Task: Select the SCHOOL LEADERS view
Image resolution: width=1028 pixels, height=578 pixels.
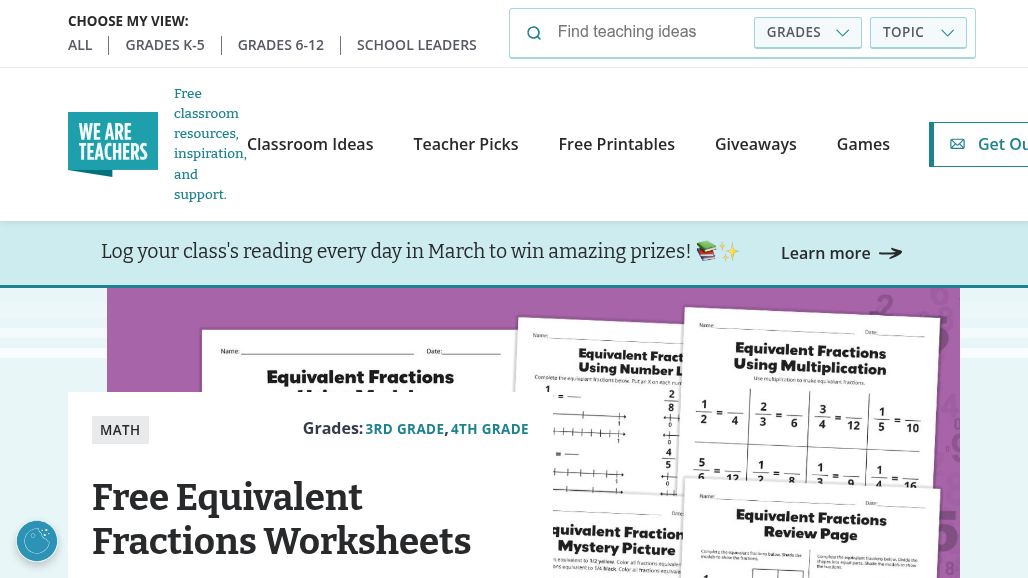Action: 416,45
